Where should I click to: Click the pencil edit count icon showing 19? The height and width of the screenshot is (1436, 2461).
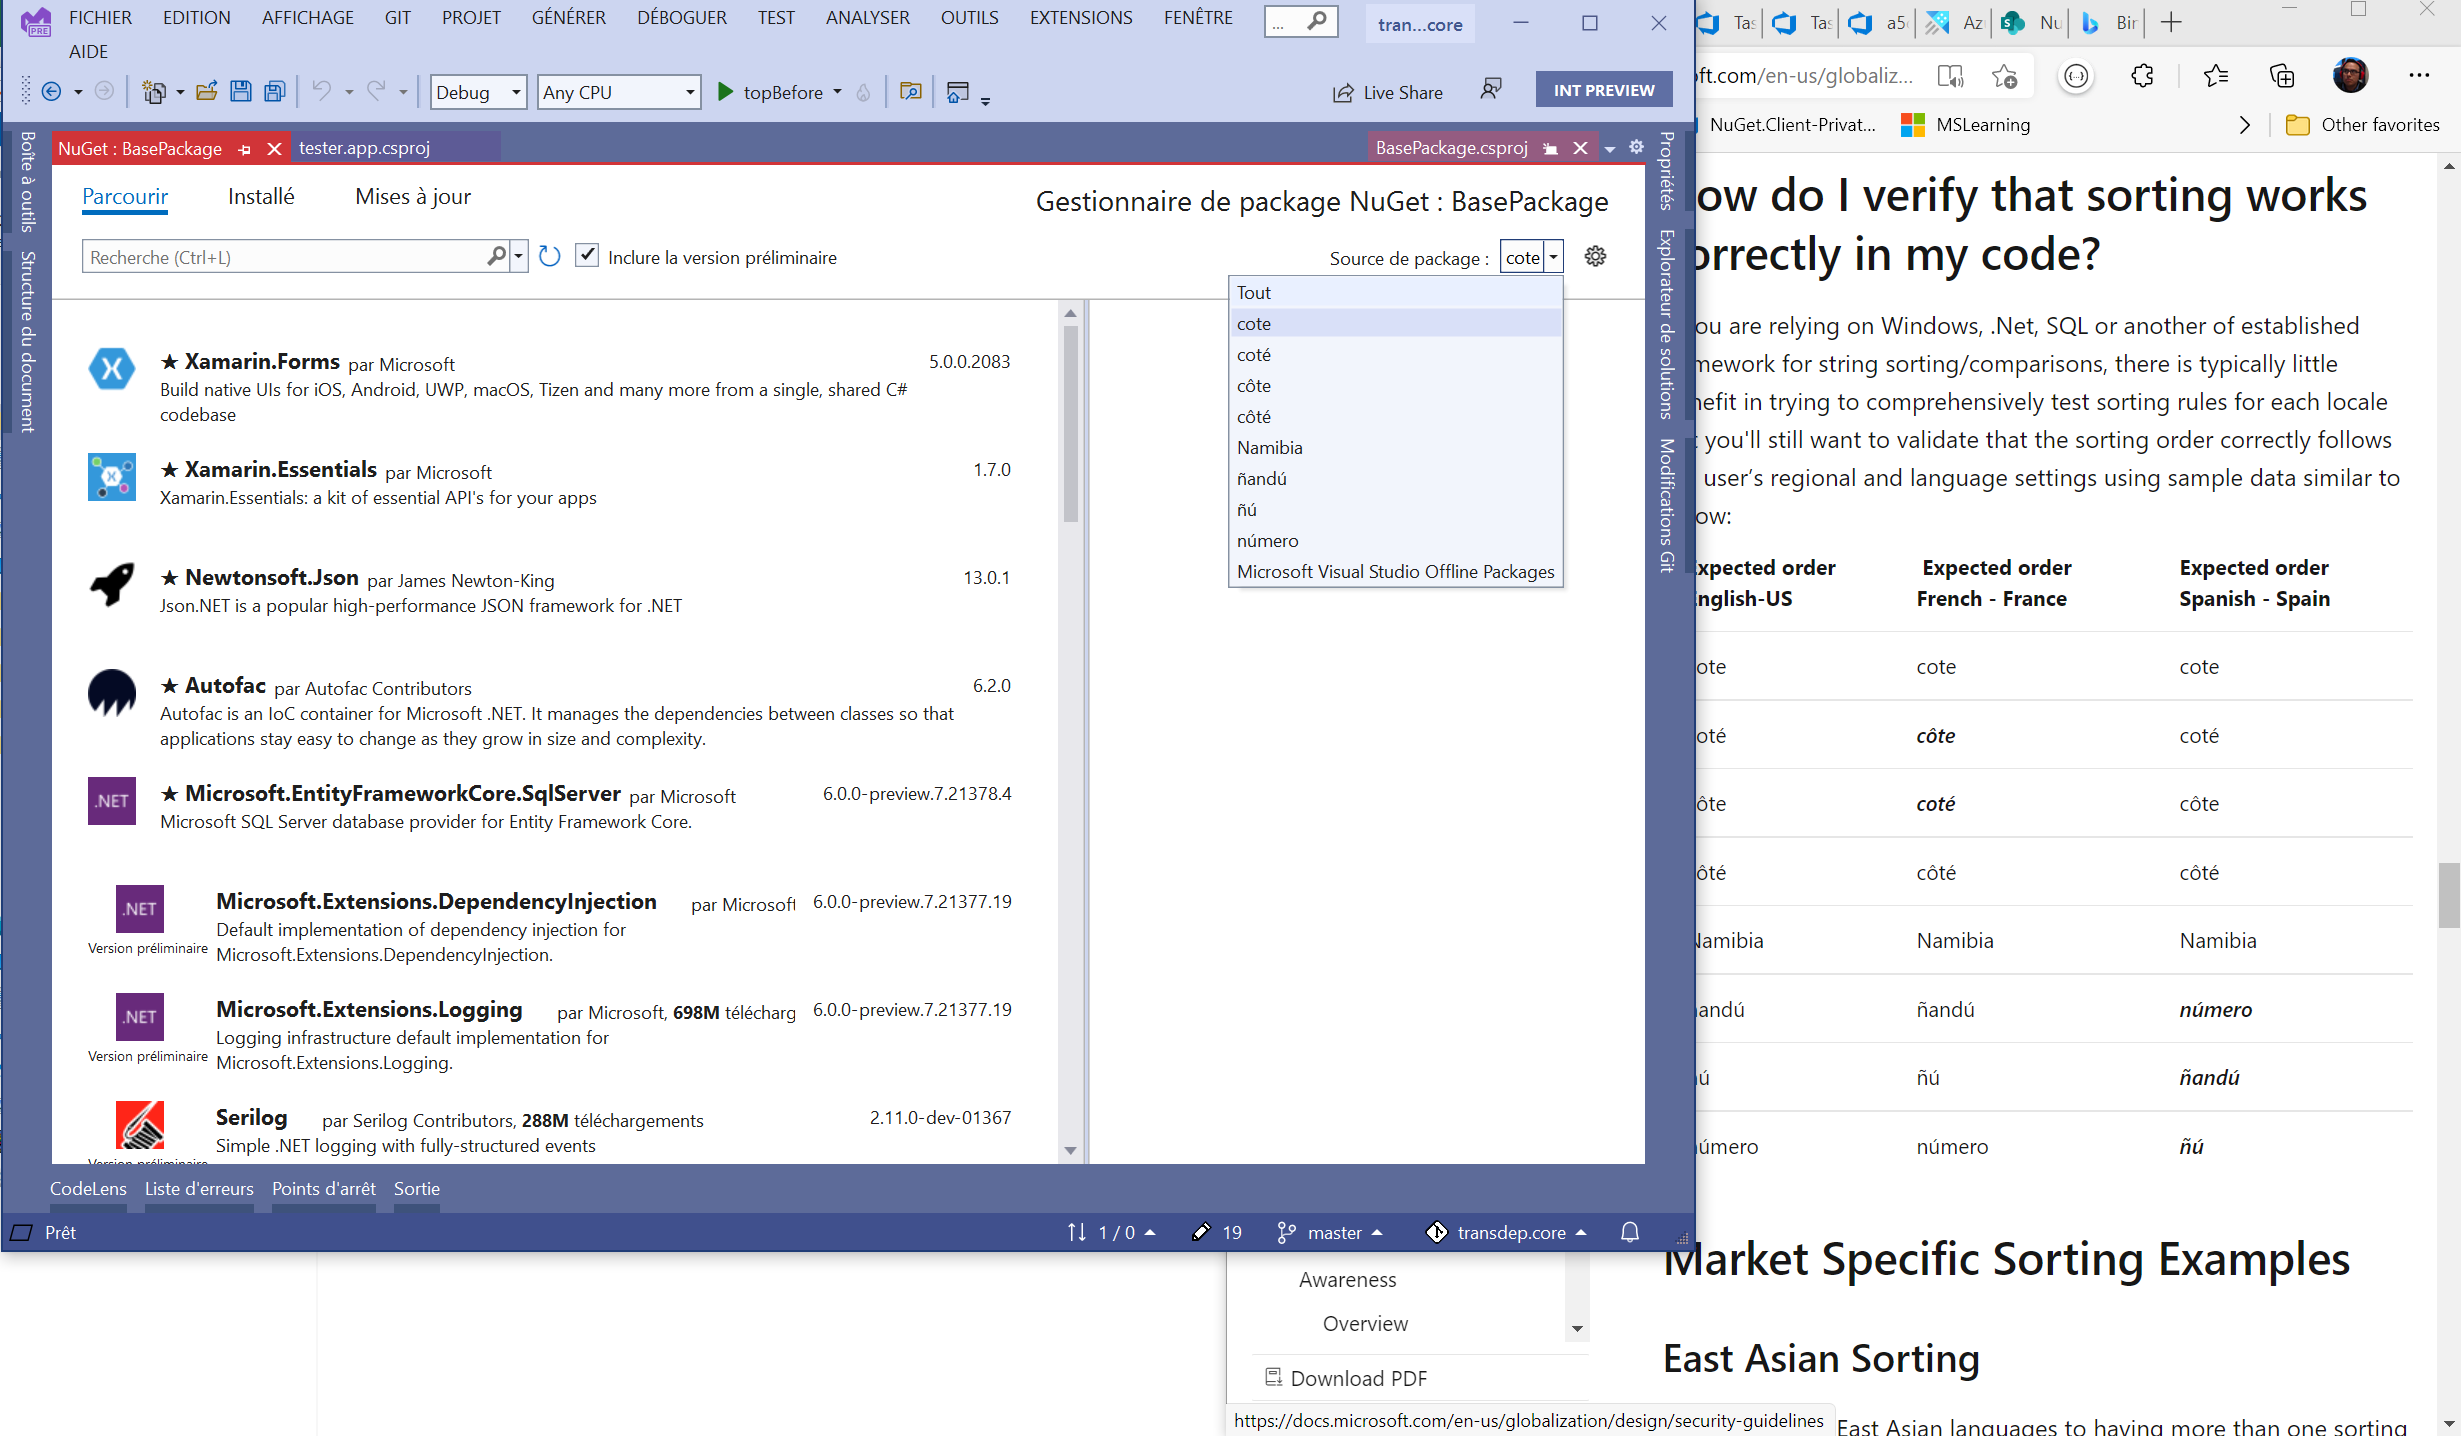pos(1200,1232)
